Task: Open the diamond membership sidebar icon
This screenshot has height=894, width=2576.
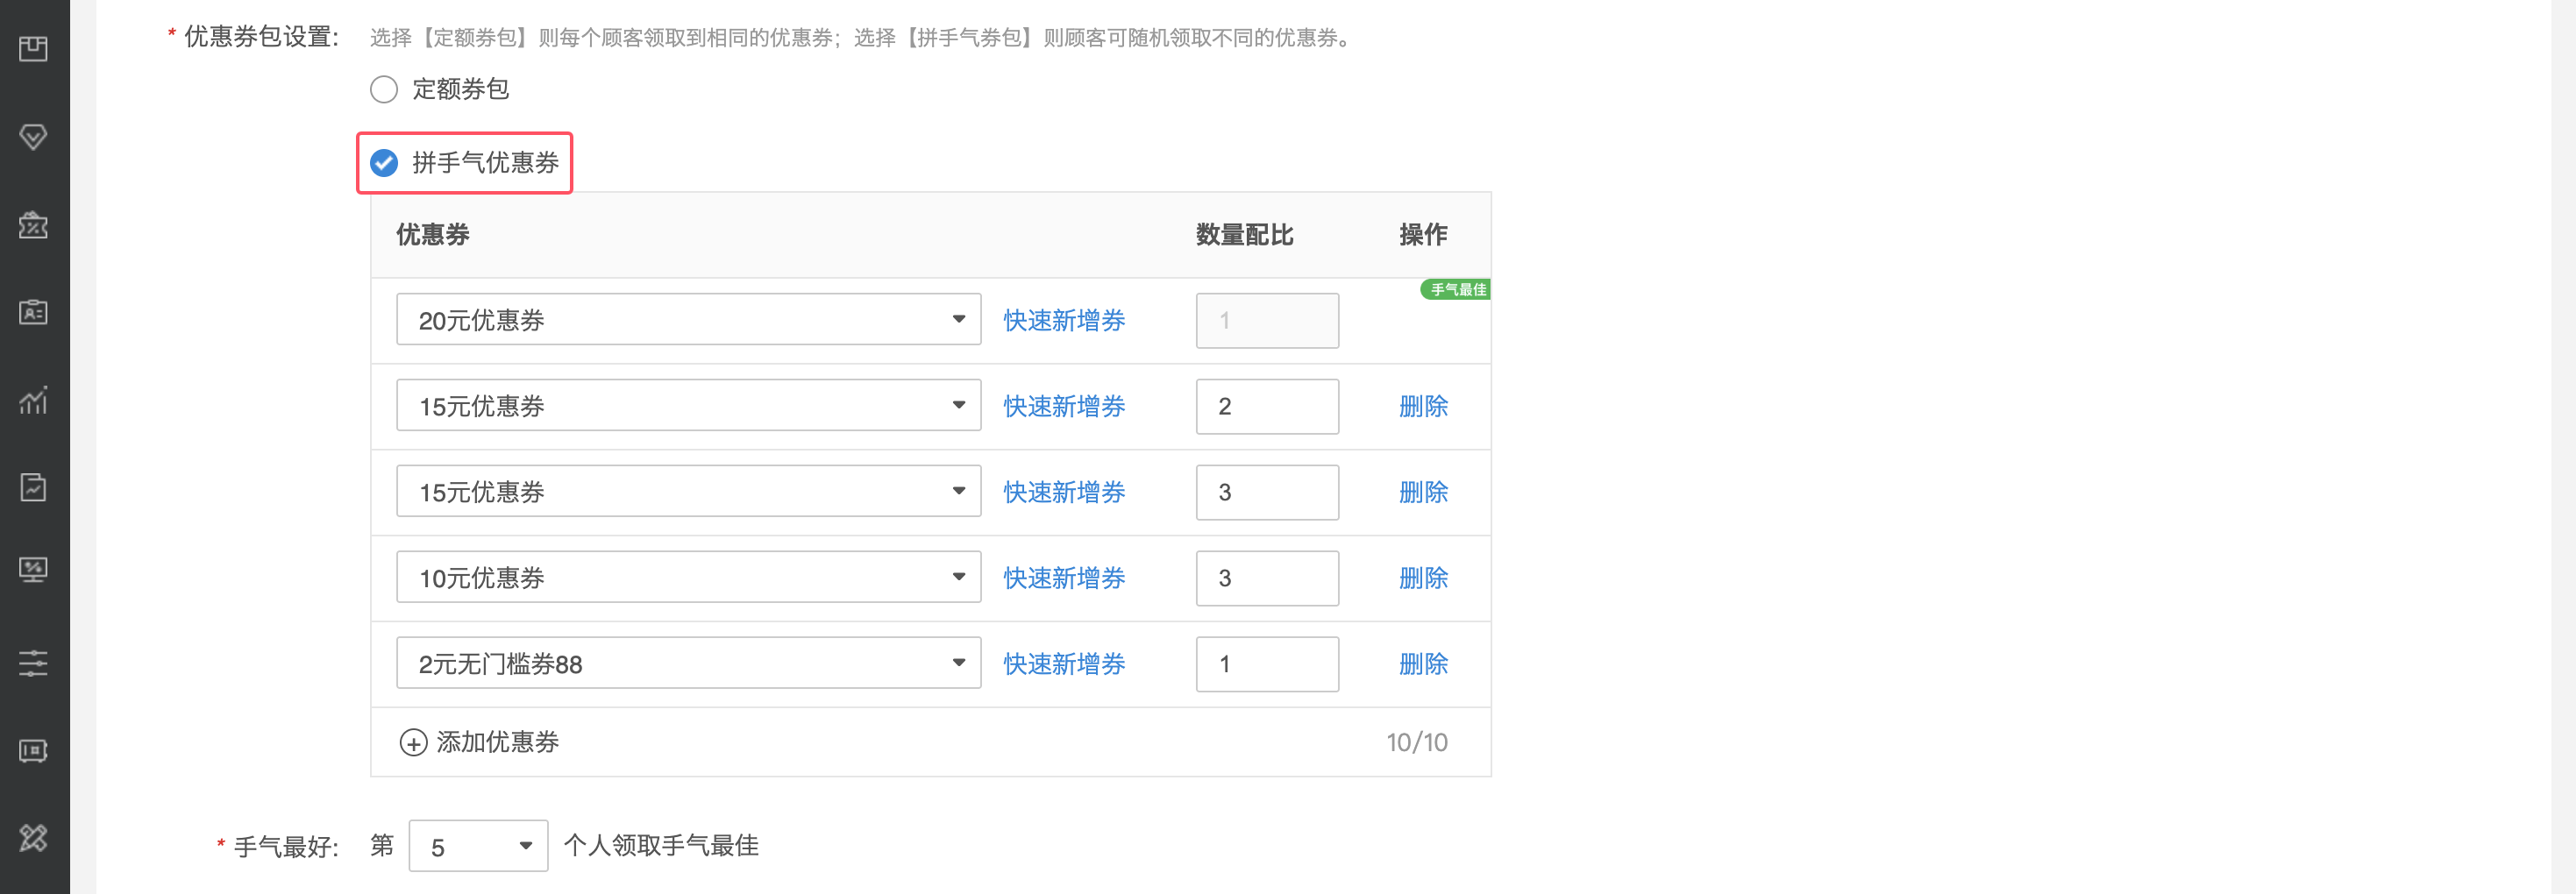Action: 33,136
